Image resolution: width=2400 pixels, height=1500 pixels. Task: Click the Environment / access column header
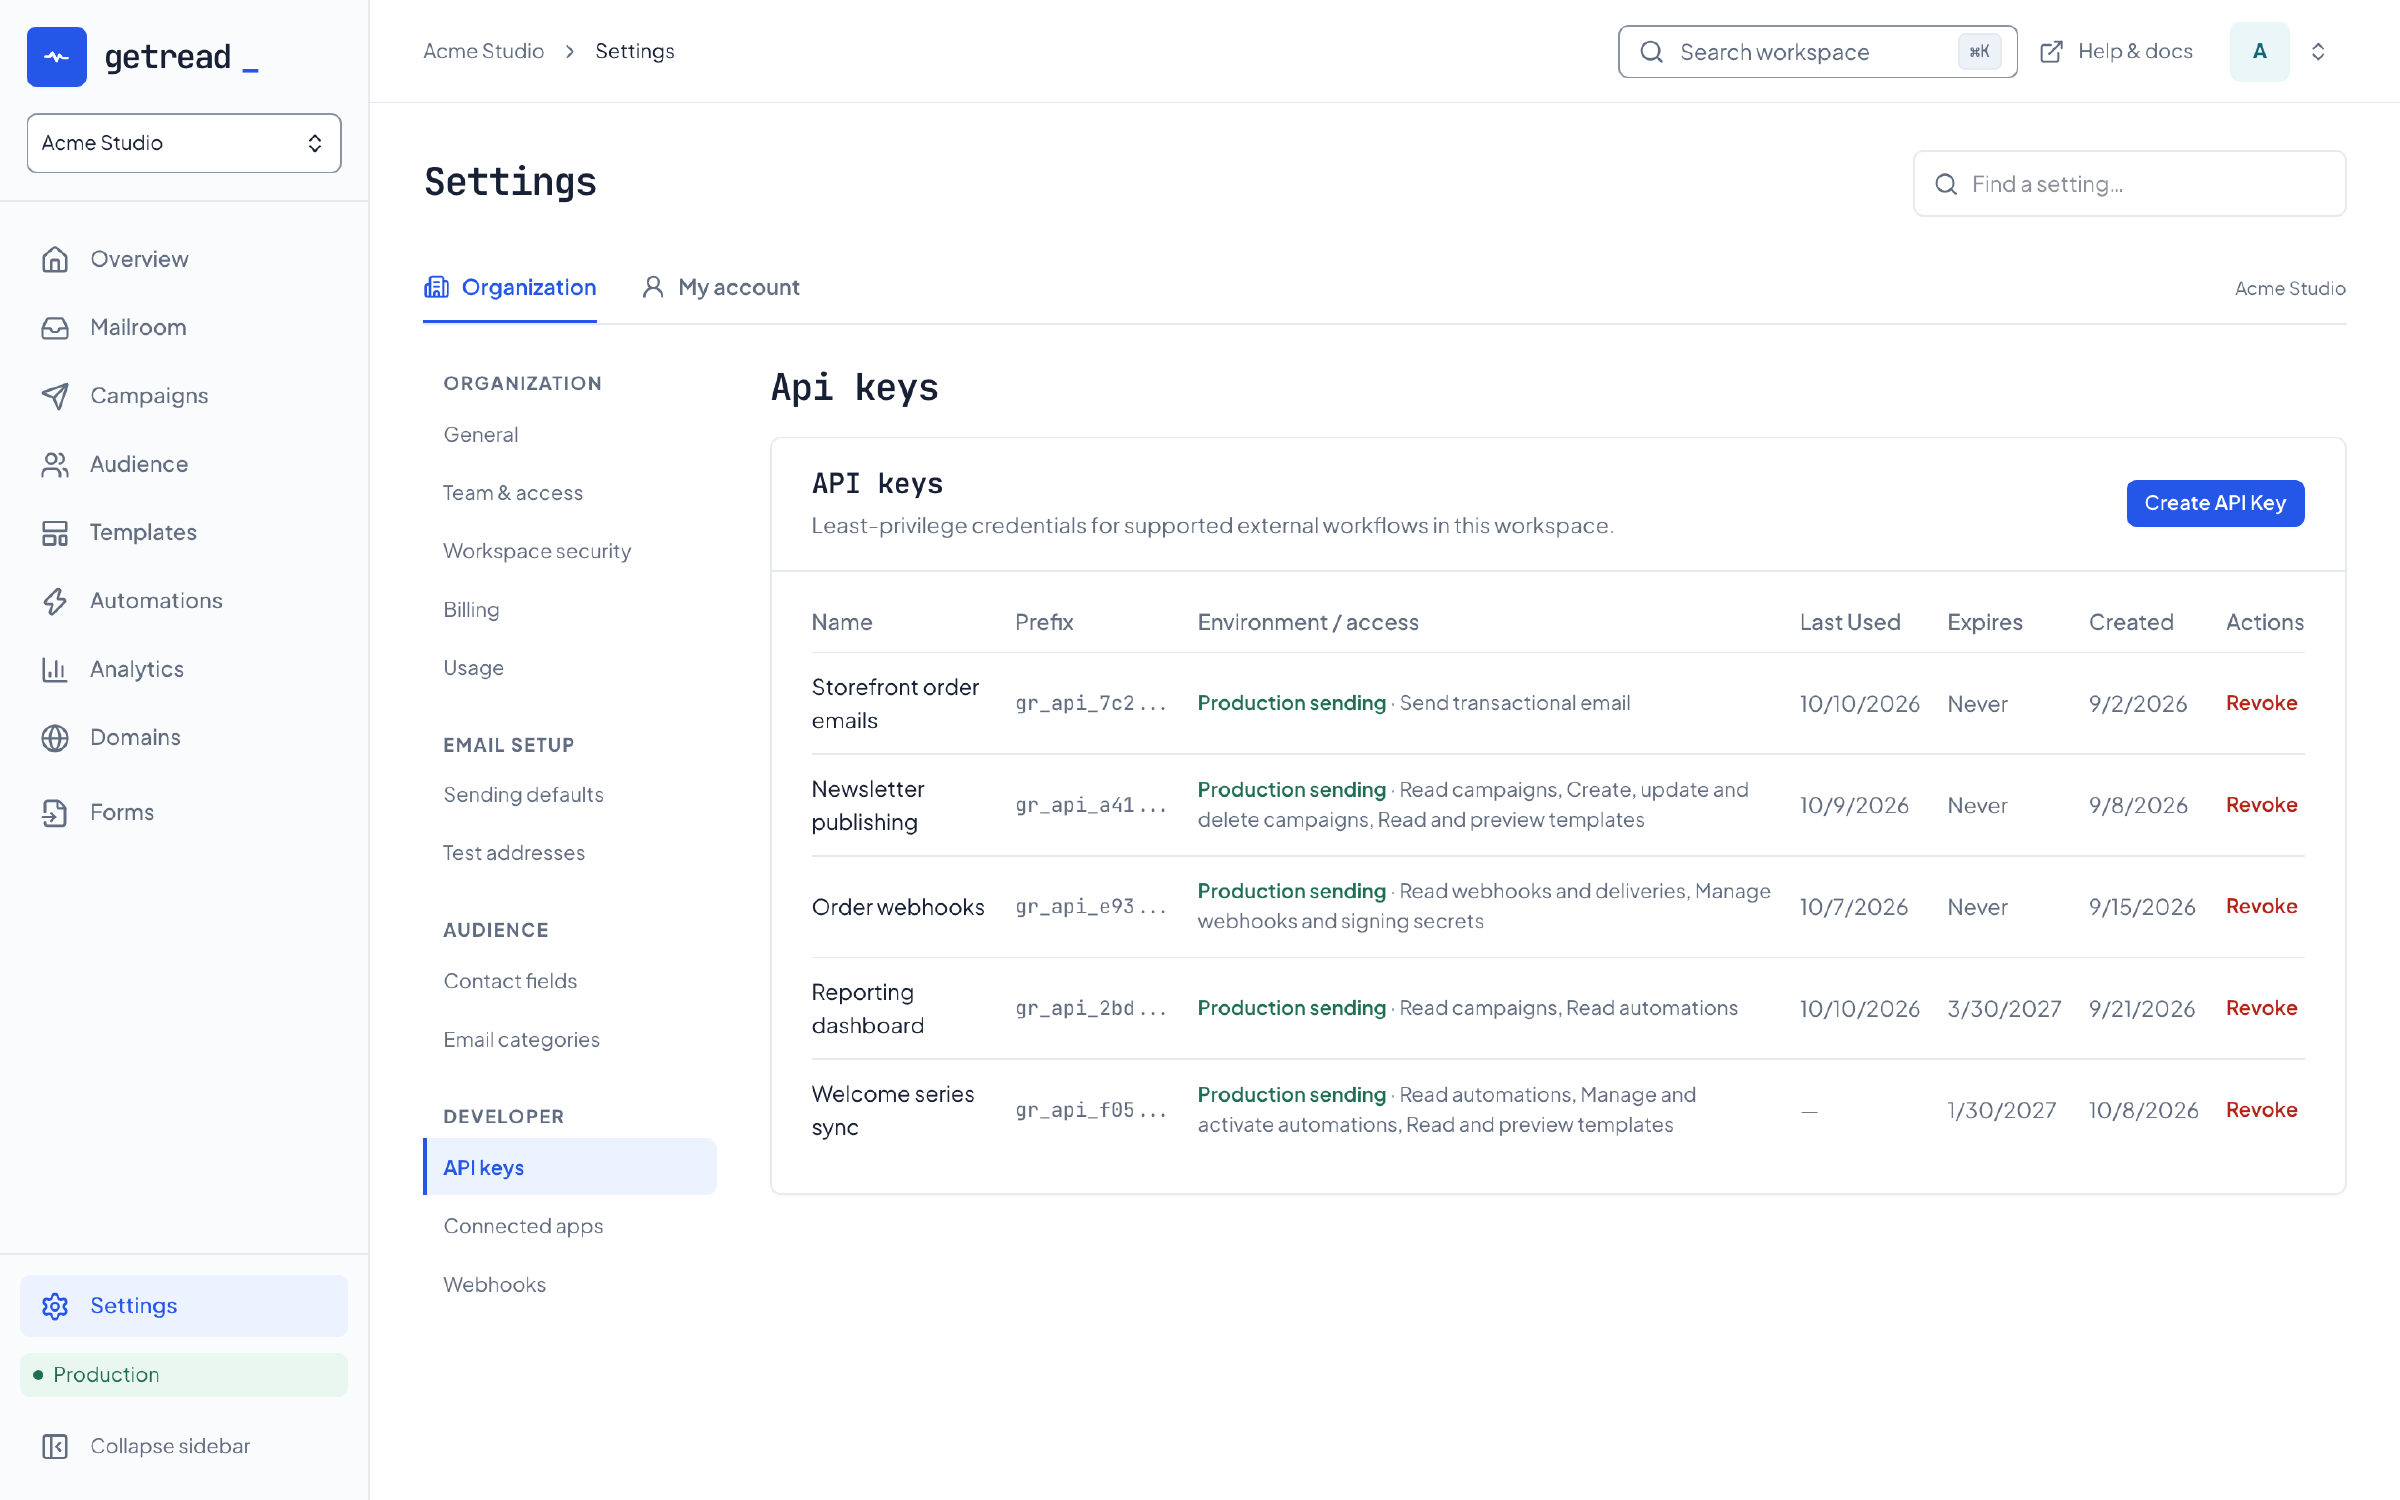(x=1308, y=622)
